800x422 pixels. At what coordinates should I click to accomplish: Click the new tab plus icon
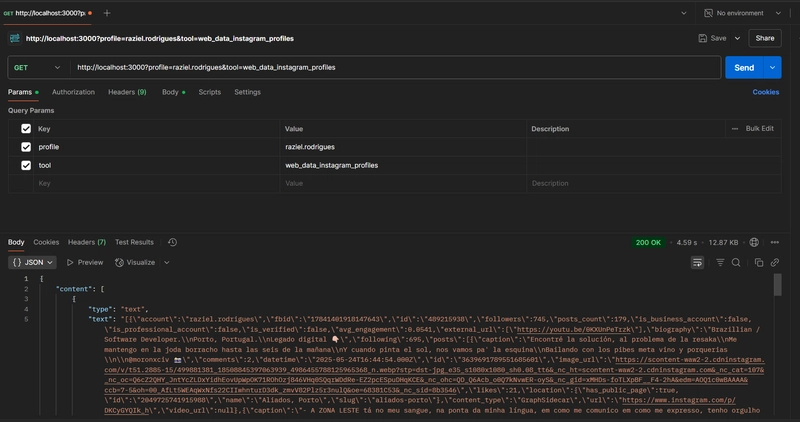[107, 13]
